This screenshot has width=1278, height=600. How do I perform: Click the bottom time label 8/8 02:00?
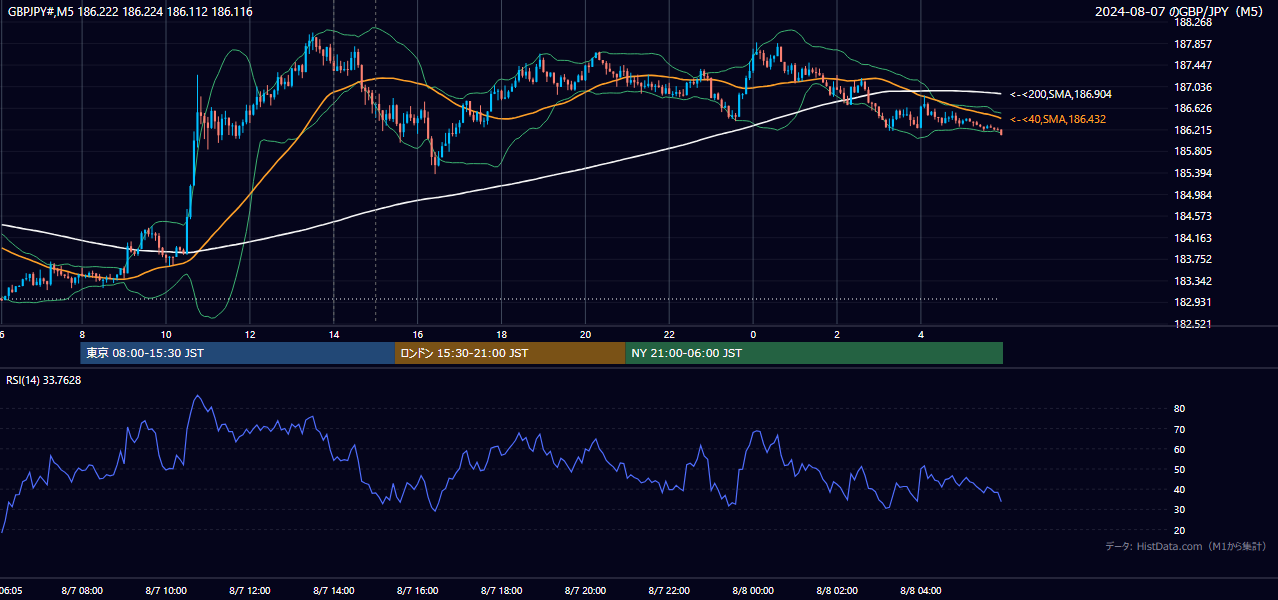click(x=837, y=591)
